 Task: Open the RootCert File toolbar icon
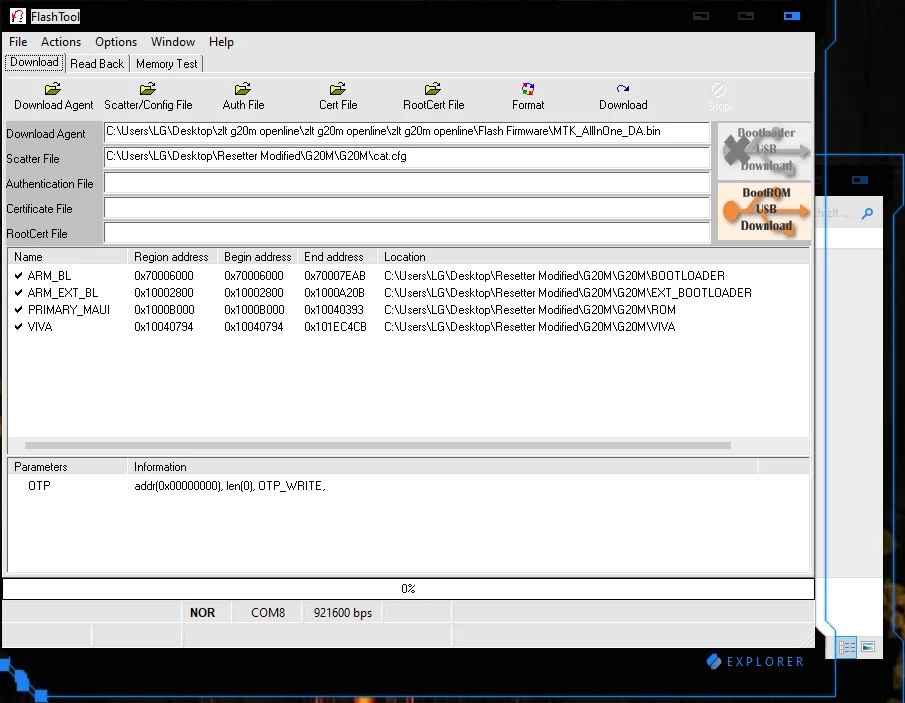coord(433,89)
